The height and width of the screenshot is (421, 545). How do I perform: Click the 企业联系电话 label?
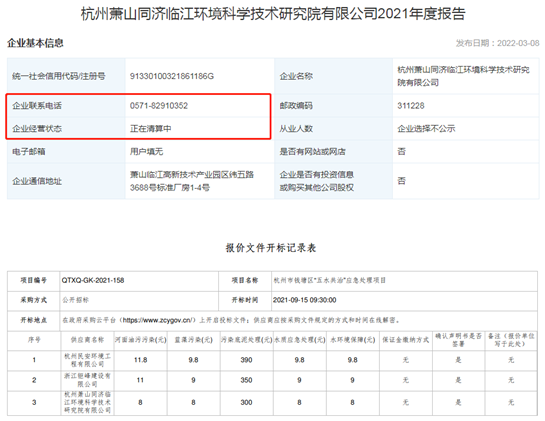point(37,106)
